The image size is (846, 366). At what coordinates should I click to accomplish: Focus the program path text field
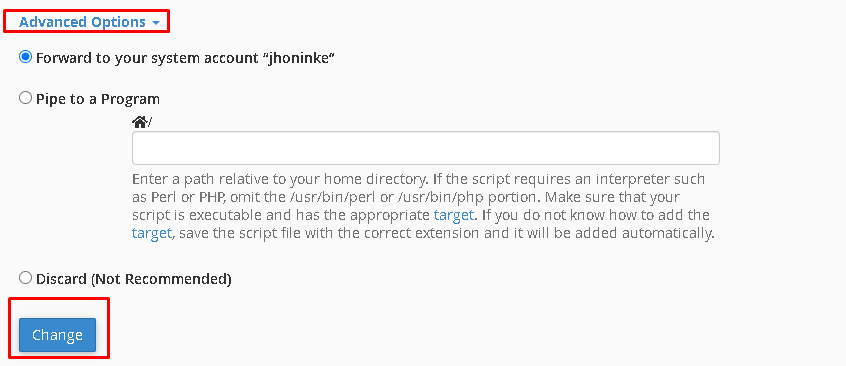(426, 148)
